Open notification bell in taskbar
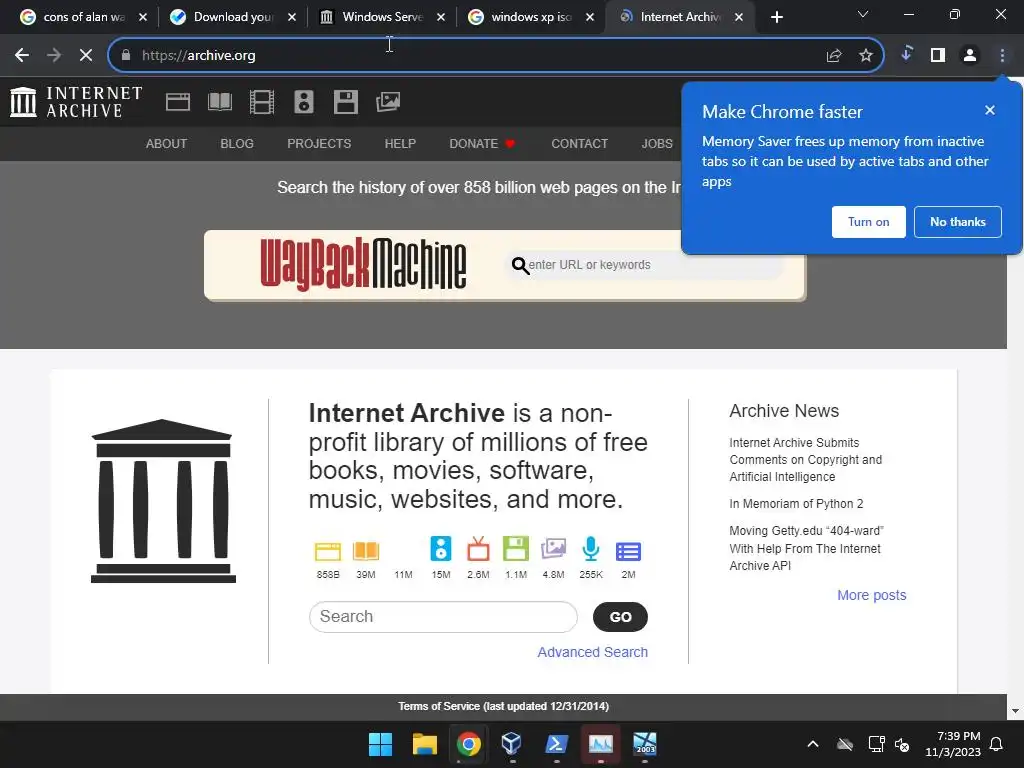 (x=997, y=744)
